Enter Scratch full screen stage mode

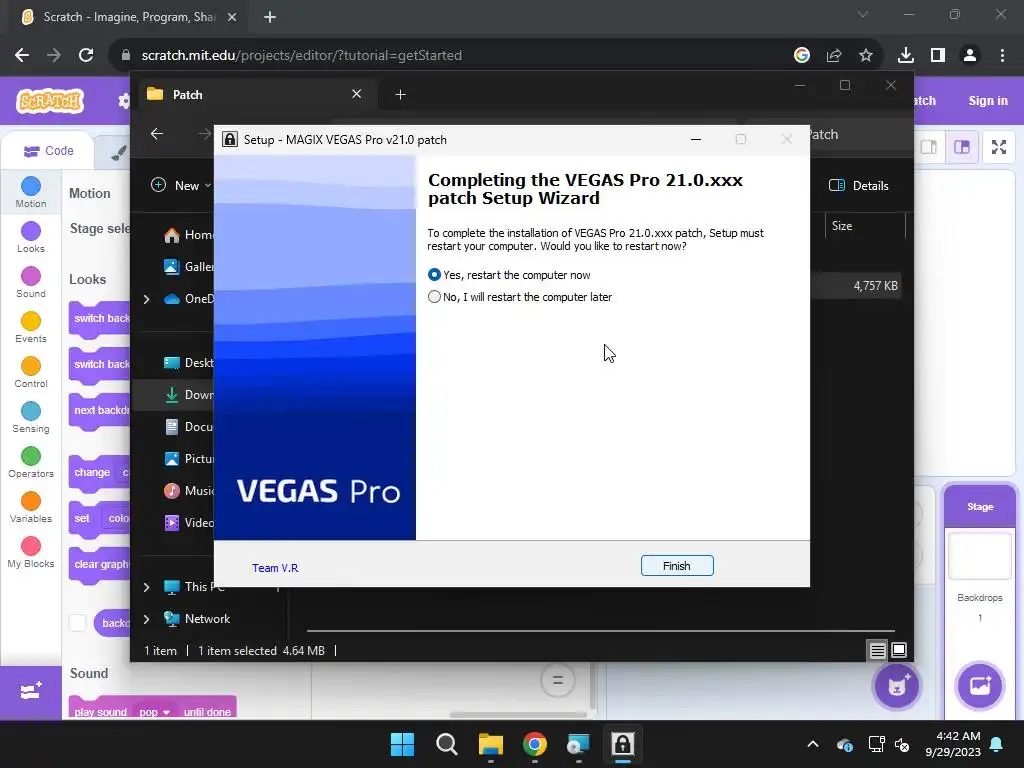point(999,148)
